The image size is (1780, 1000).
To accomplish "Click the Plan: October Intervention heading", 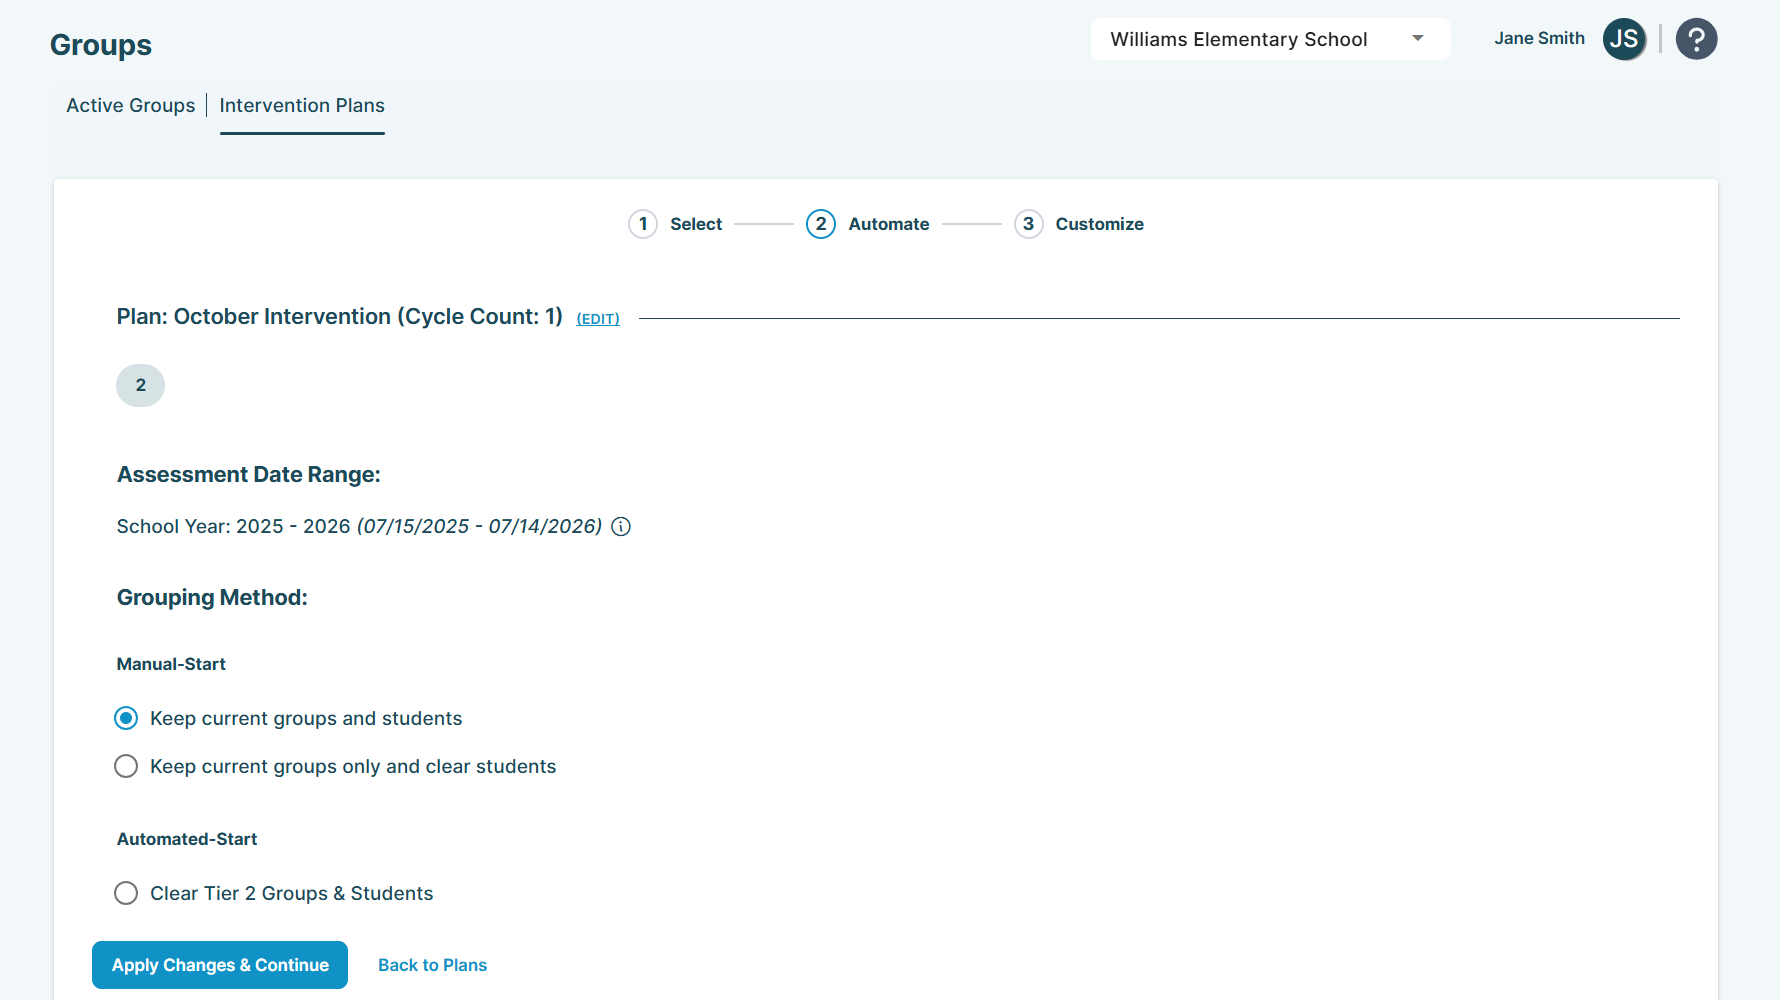I will pyautogui.click(x=340, y=316).
